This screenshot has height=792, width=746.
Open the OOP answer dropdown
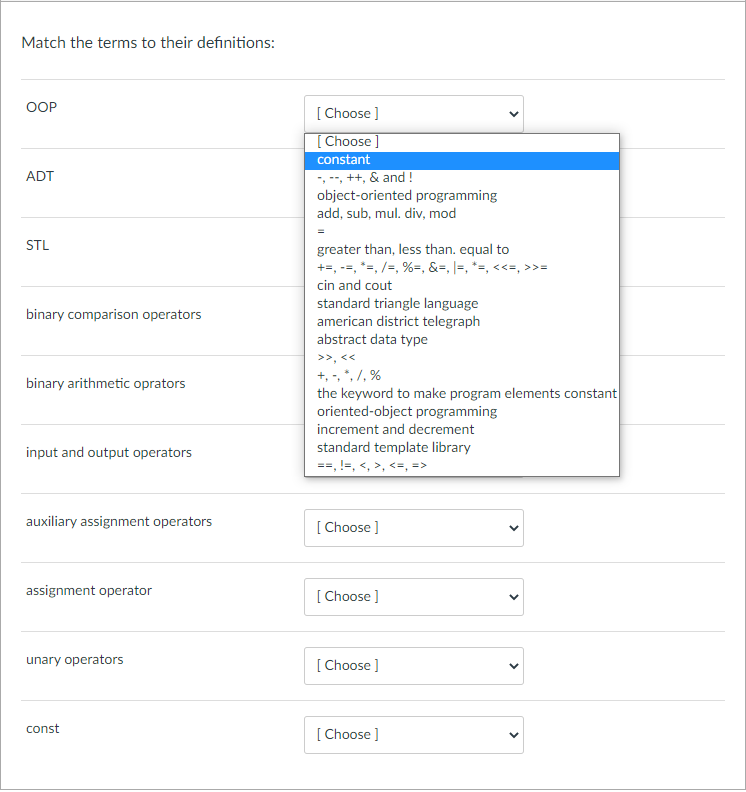(413, 114)
